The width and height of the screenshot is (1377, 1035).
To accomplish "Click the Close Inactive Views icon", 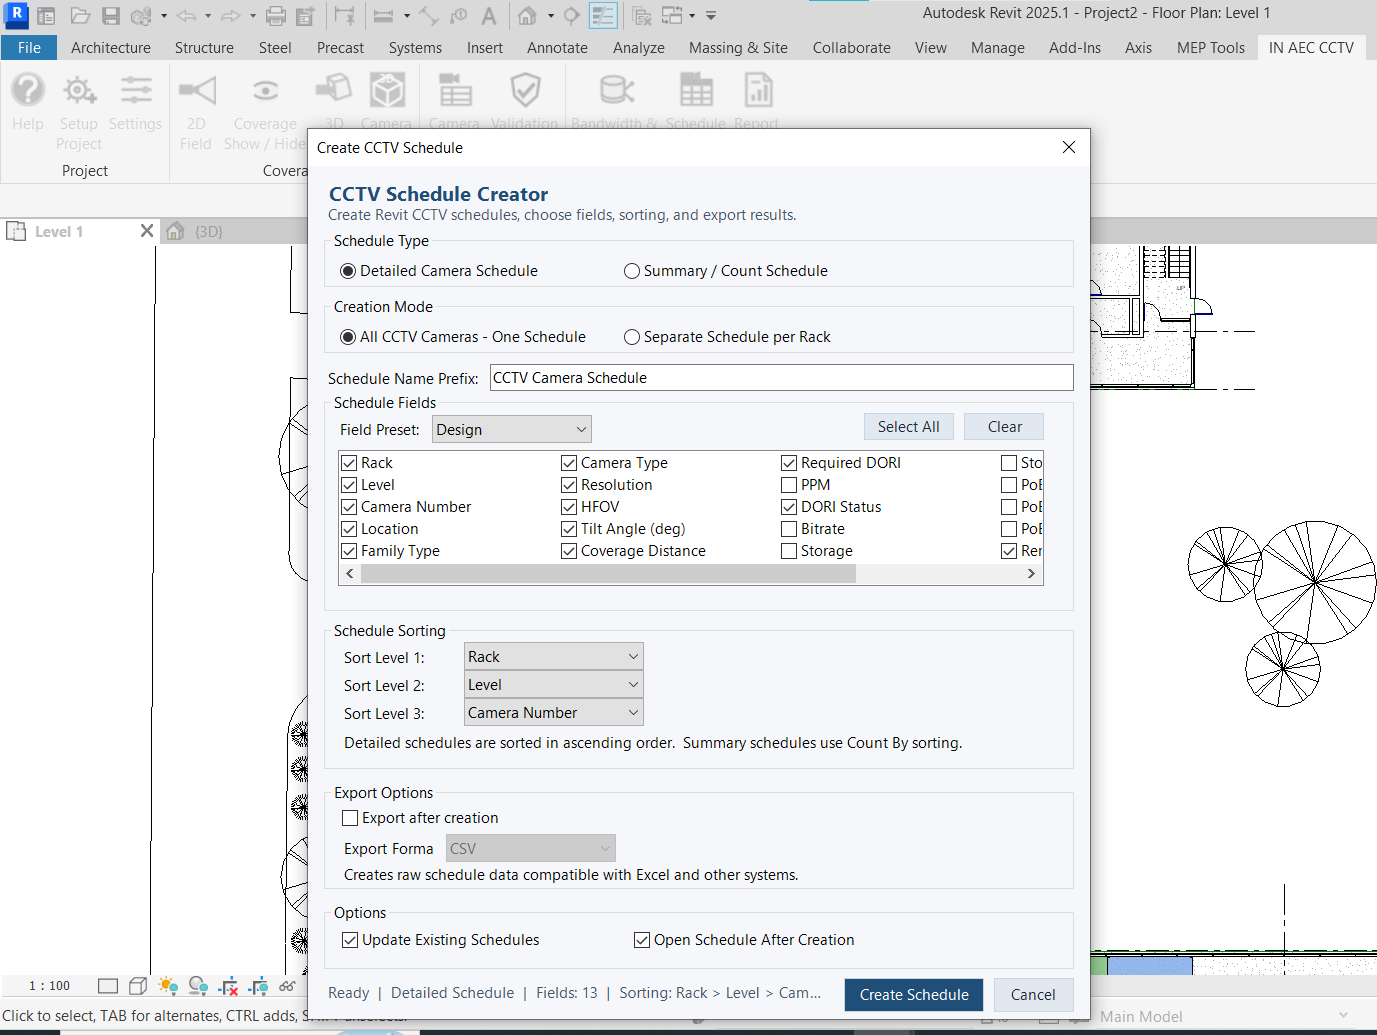I will (x=642, y=16).
